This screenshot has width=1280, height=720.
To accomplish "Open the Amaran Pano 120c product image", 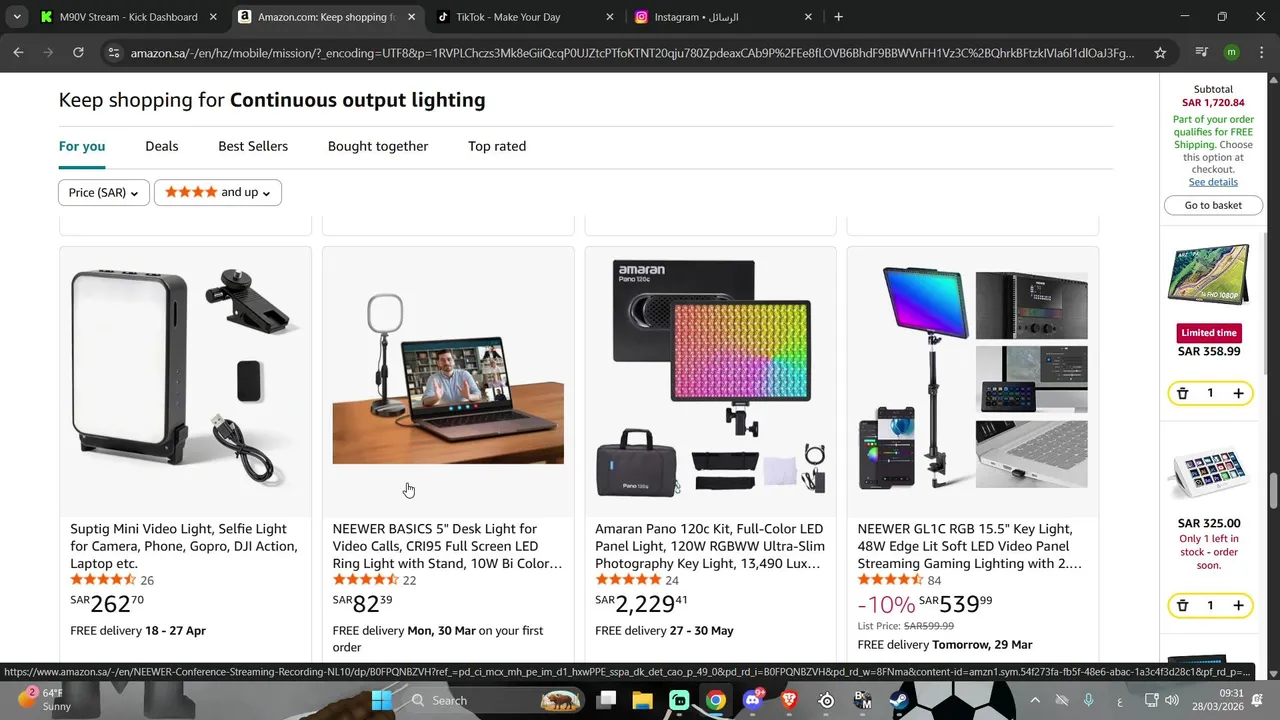I will (710, 380).
